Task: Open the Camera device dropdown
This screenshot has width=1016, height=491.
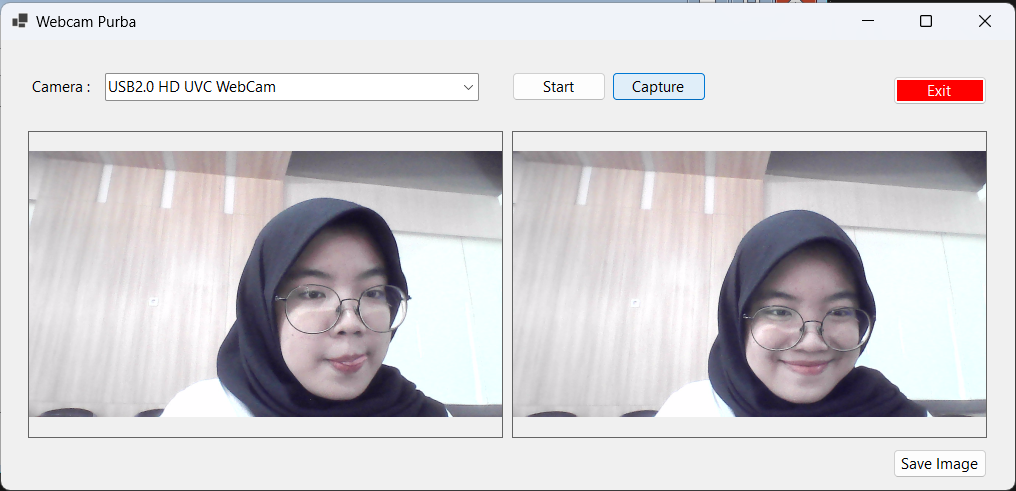Action: 292,87
